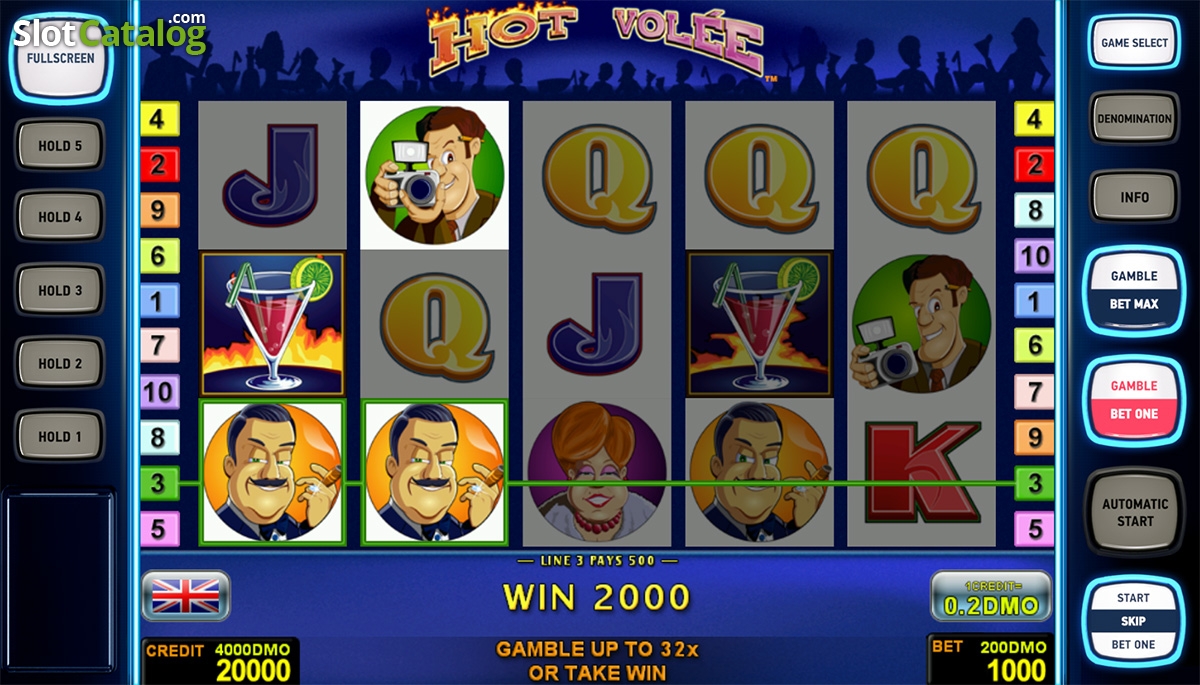Click the GAMBLE BET MAX button

coord(1134,290)
